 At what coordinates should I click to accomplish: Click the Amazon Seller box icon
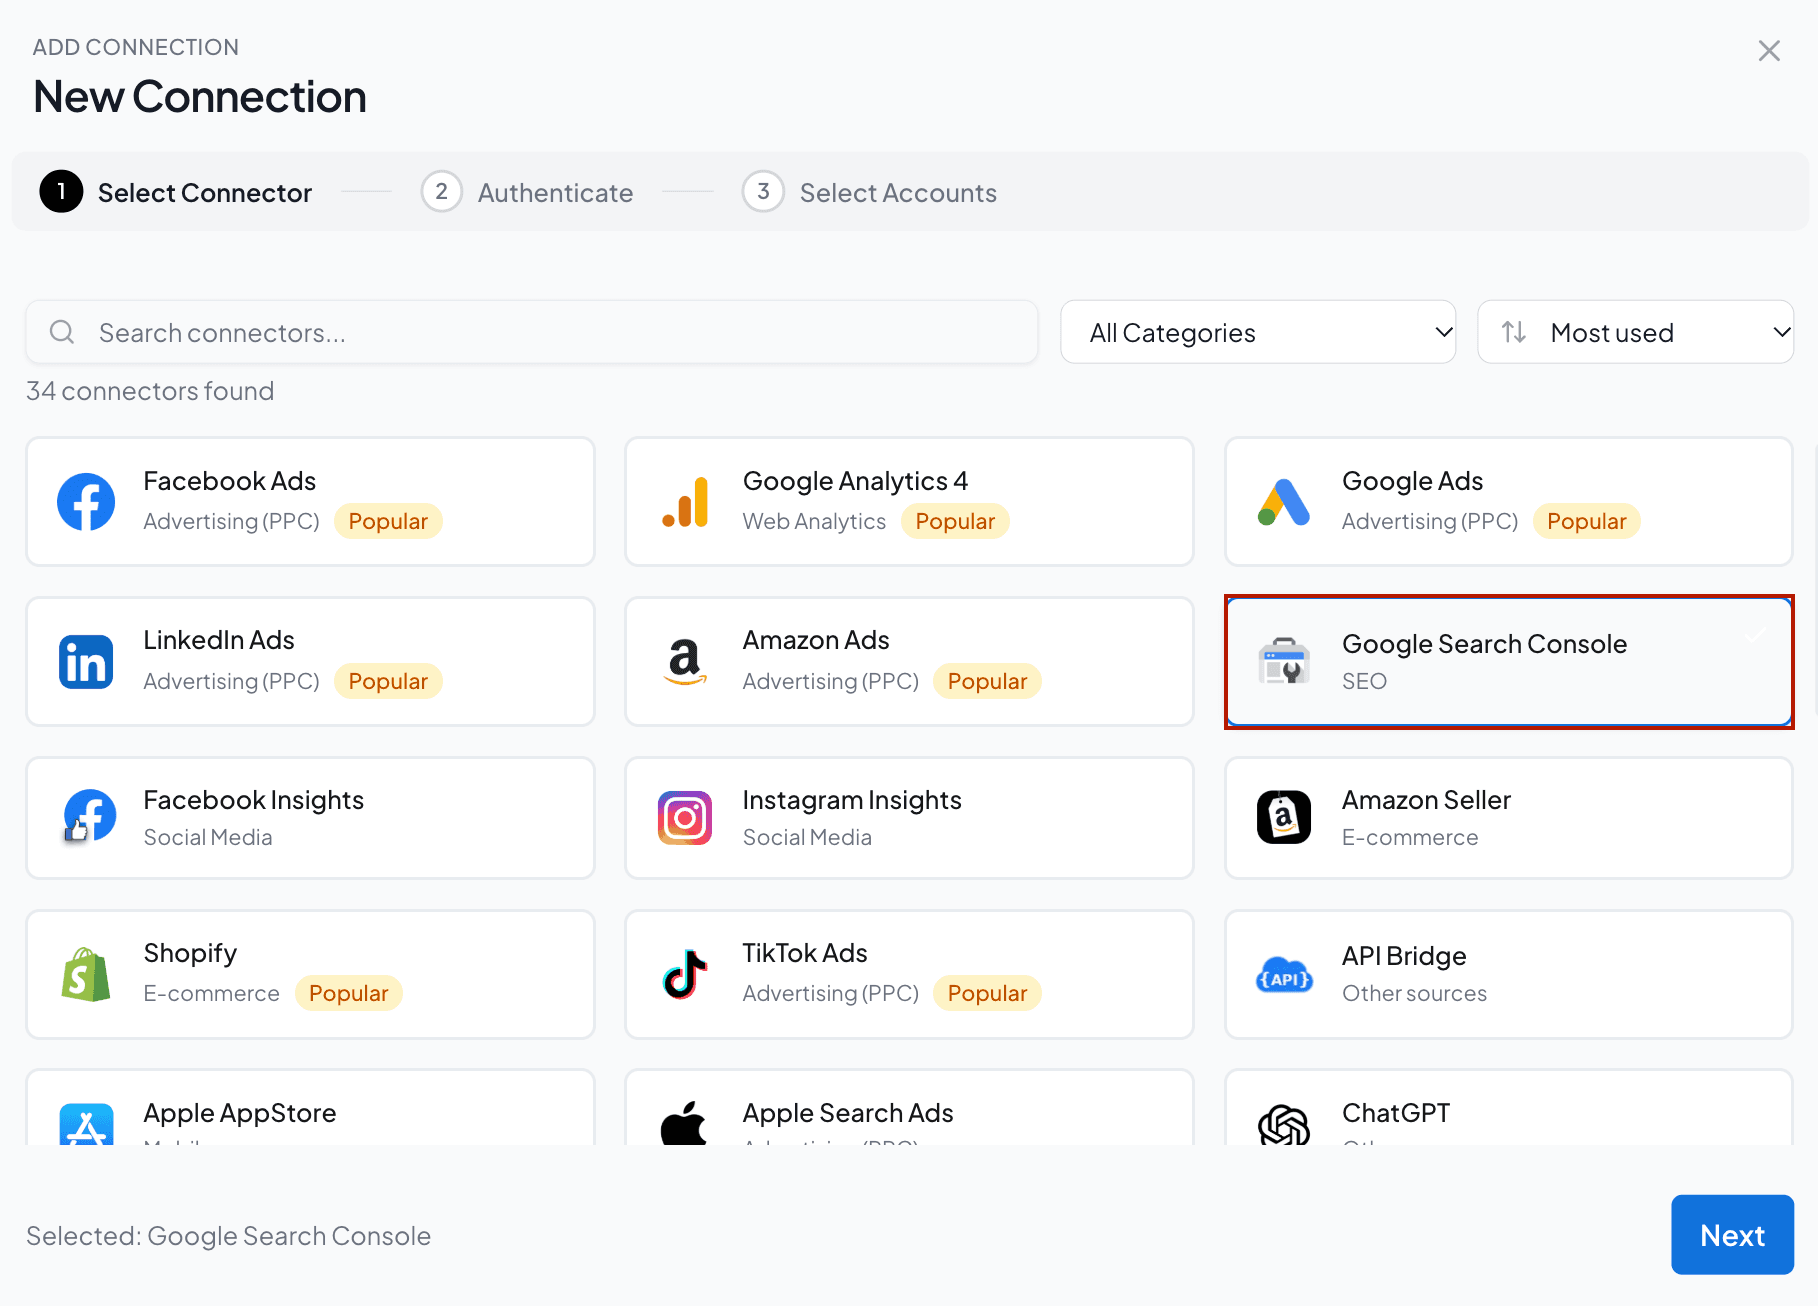[x=1284, y=818]
